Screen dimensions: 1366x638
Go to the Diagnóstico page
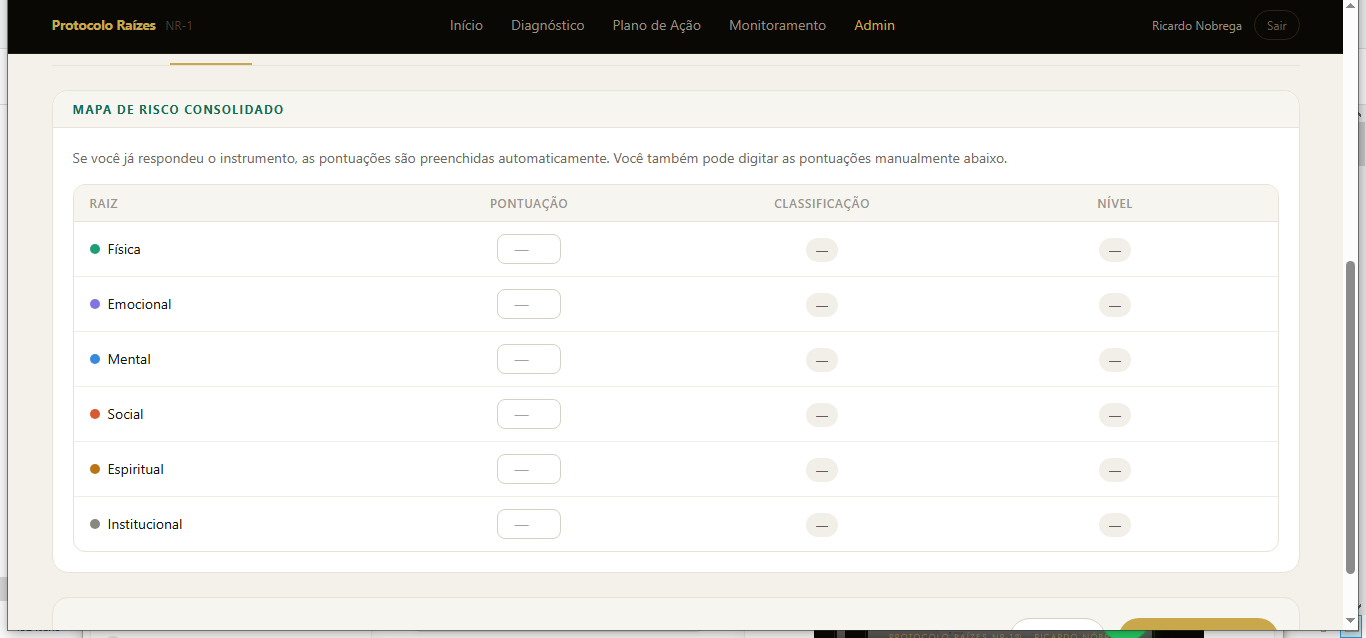pyautogui.click(x=547, y=25)
